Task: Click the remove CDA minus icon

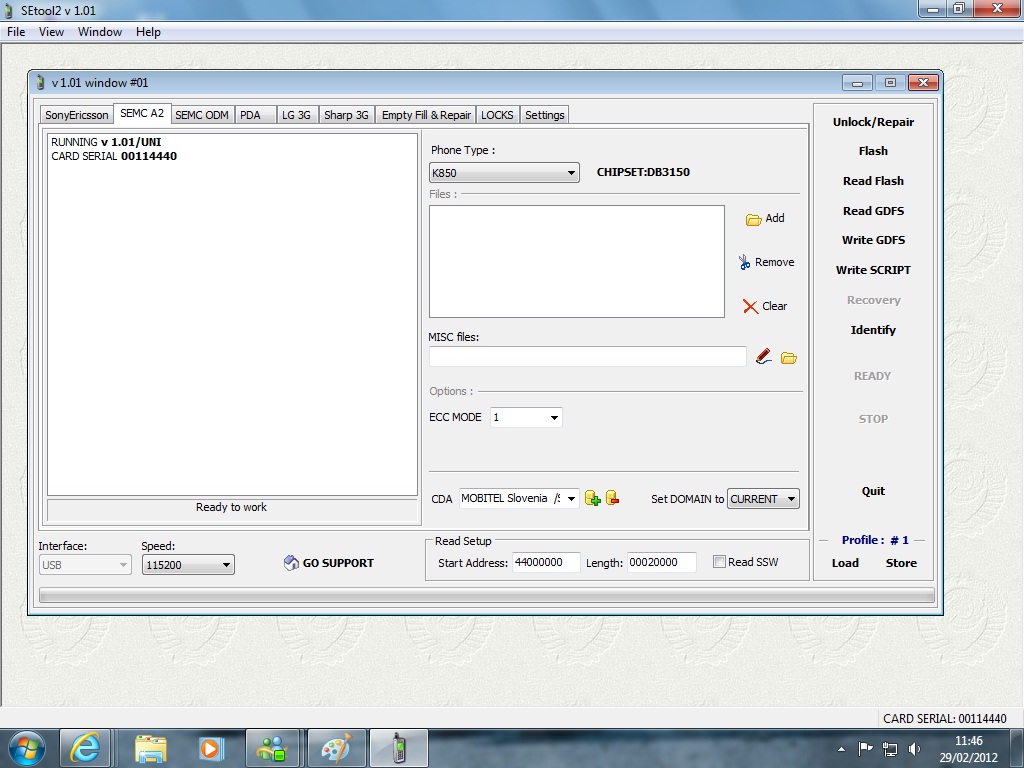Action: pos(612,498)
